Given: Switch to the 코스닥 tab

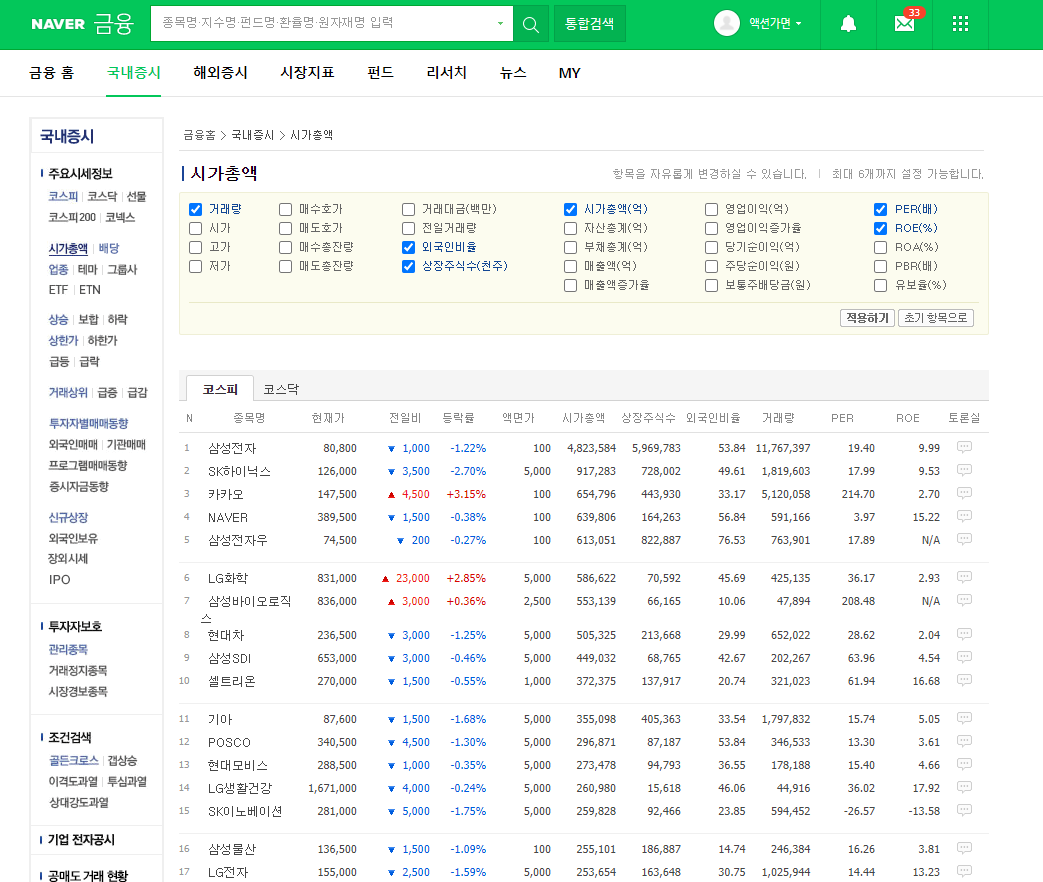Looking at the screenshot, I should click(x=281, y=389).
